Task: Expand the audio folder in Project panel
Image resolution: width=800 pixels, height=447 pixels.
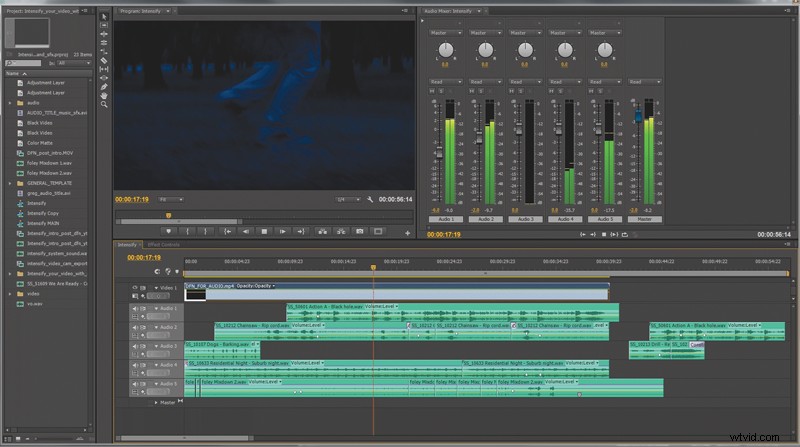Action: click(10, 103)
